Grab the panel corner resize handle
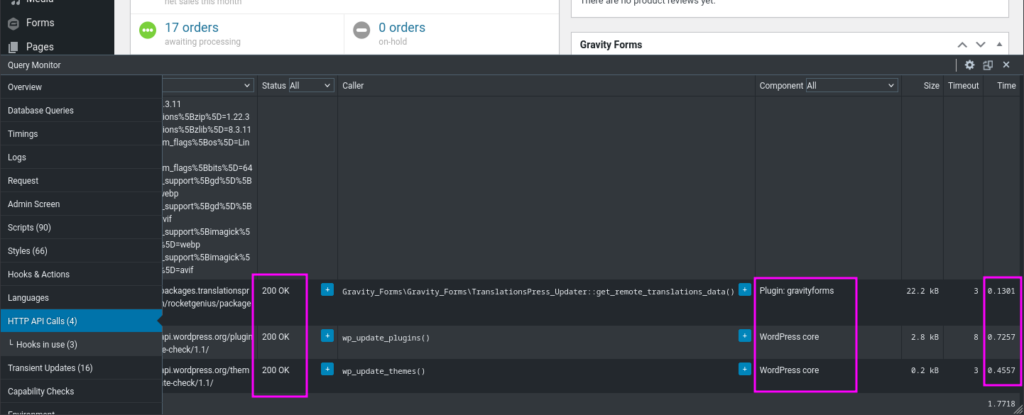 coord(1019,410)
